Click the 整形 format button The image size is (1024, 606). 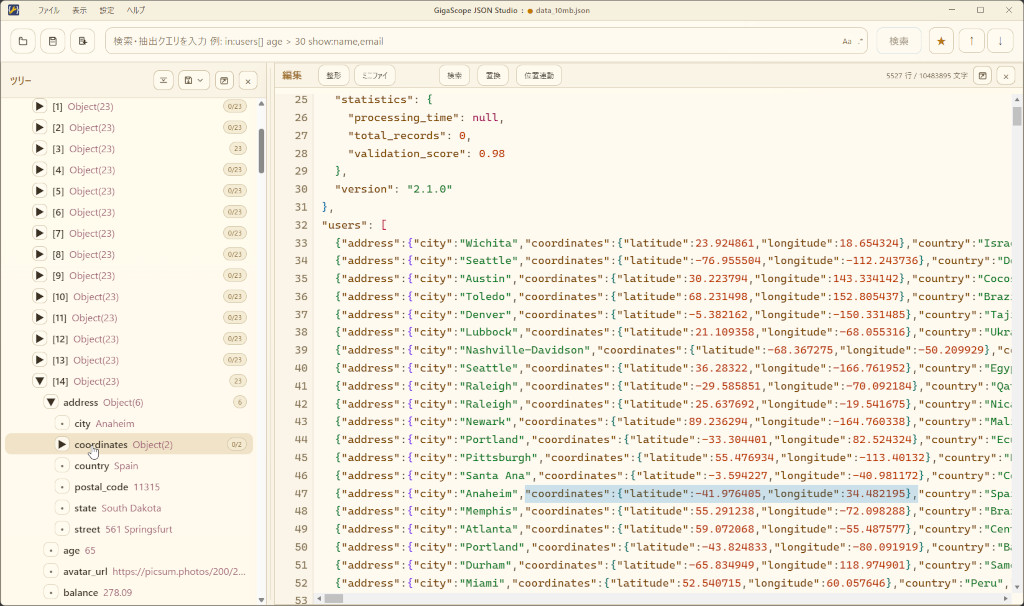334,76
